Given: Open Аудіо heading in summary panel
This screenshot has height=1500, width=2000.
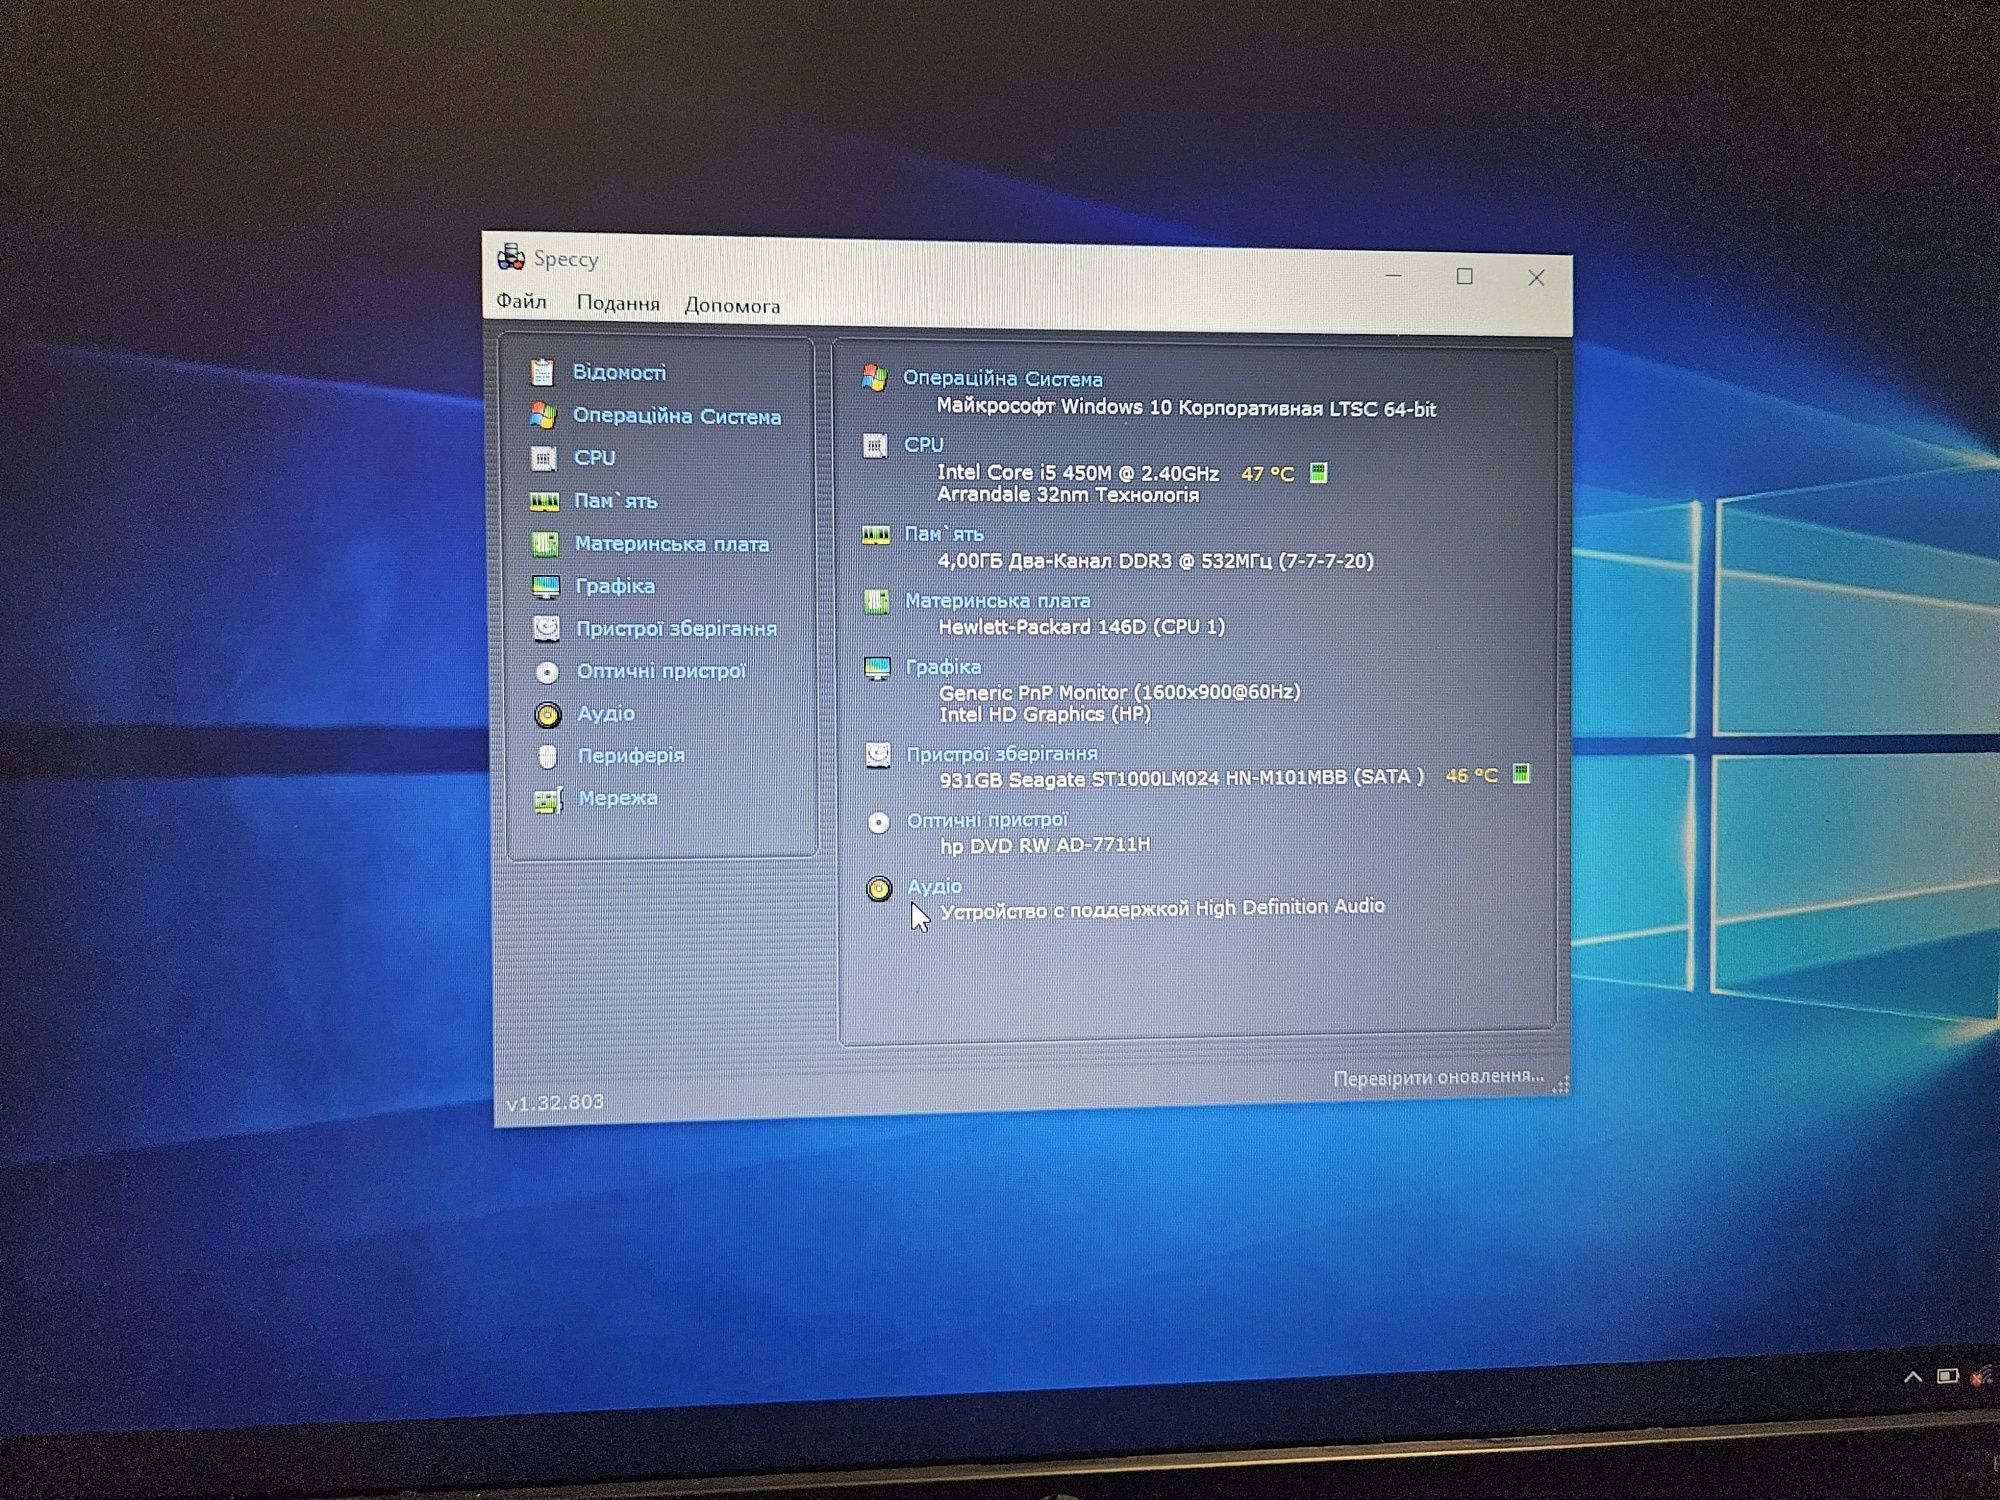Looking at the screenshot, I should [x=934, y=886].
